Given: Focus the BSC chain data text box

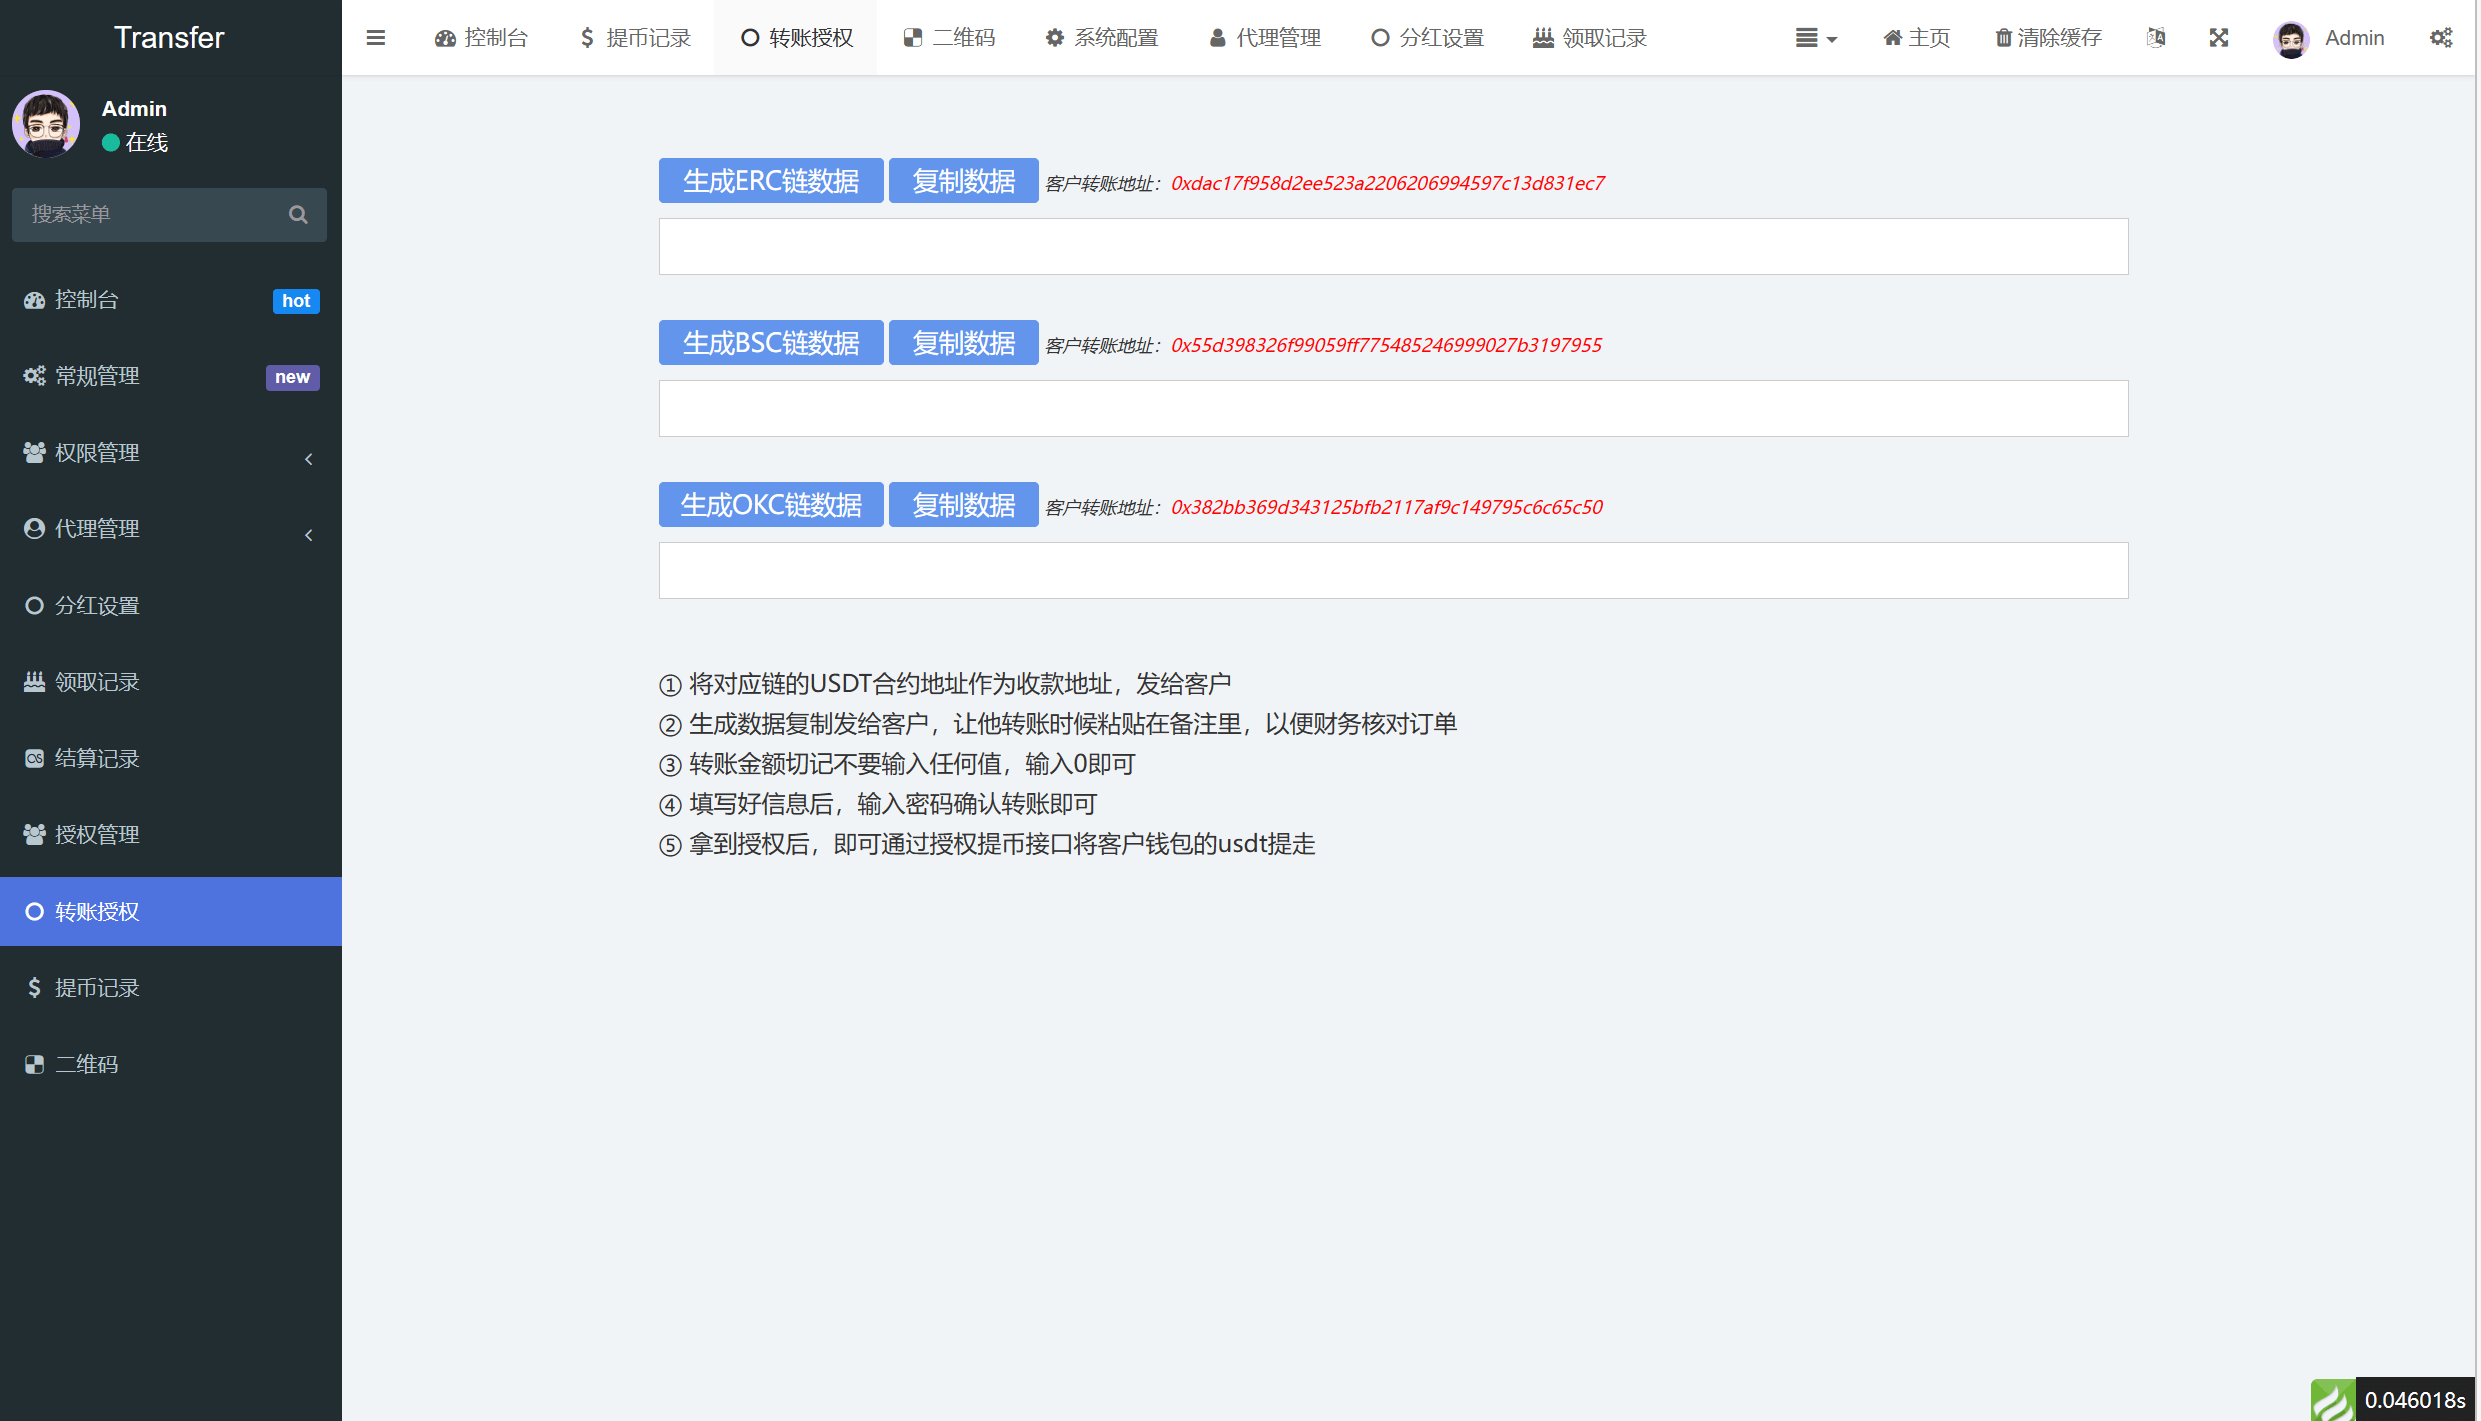Looking at the screenshot, I should 1393,409.
